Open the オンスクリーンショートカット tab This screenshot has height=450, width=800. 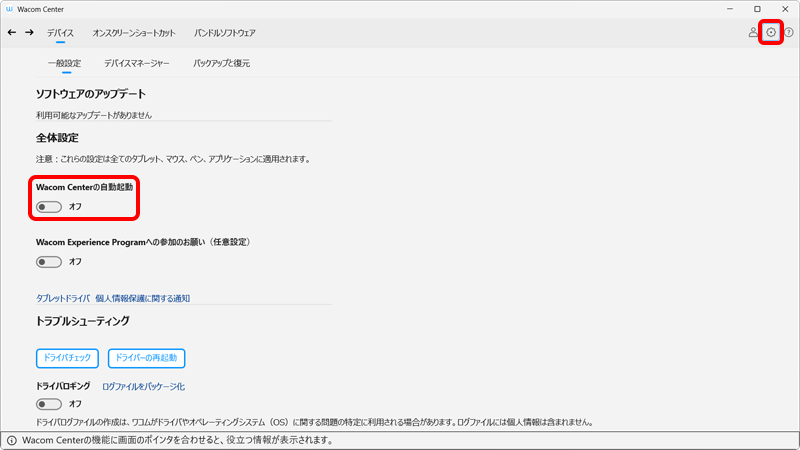[x=134, y=33]
